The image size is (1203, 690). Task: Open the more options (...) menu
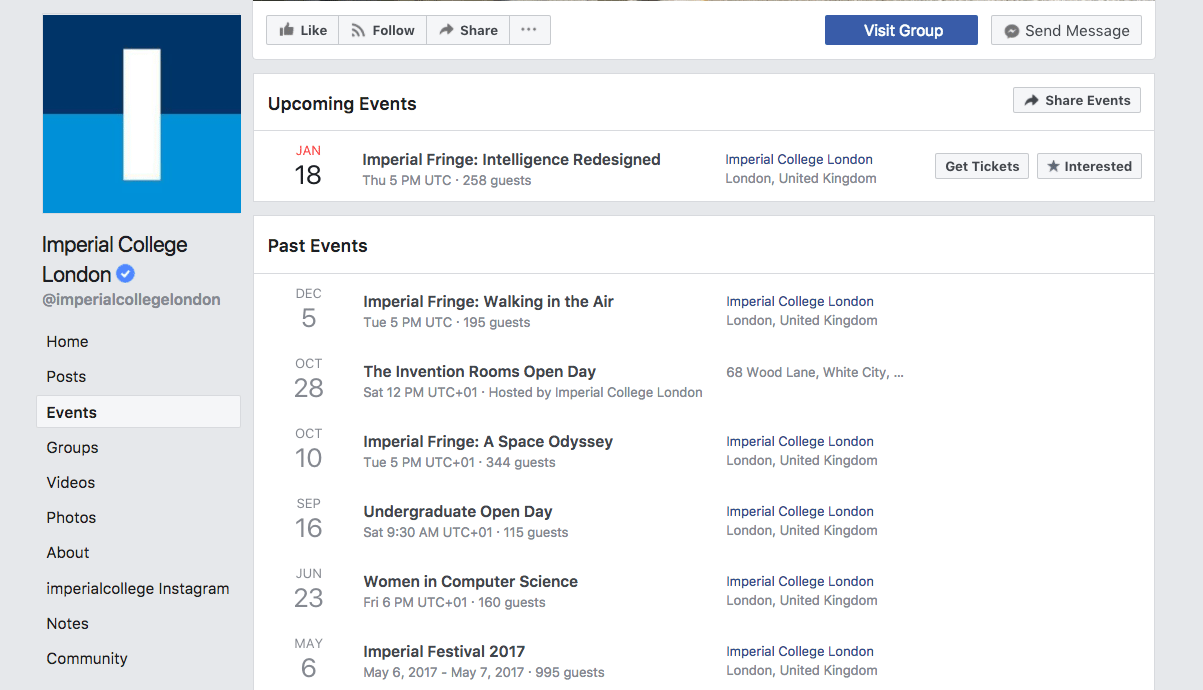coord(529,30)
